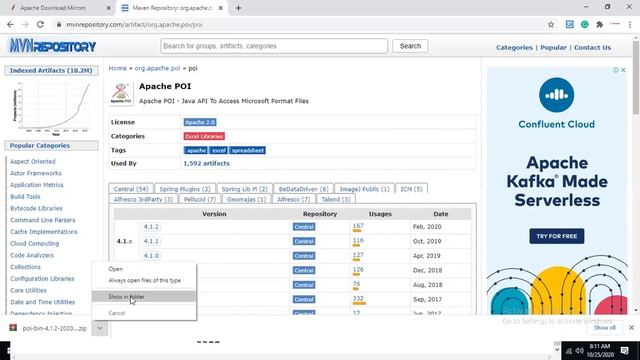Click the spreadsheet tag

click(247, 151)
